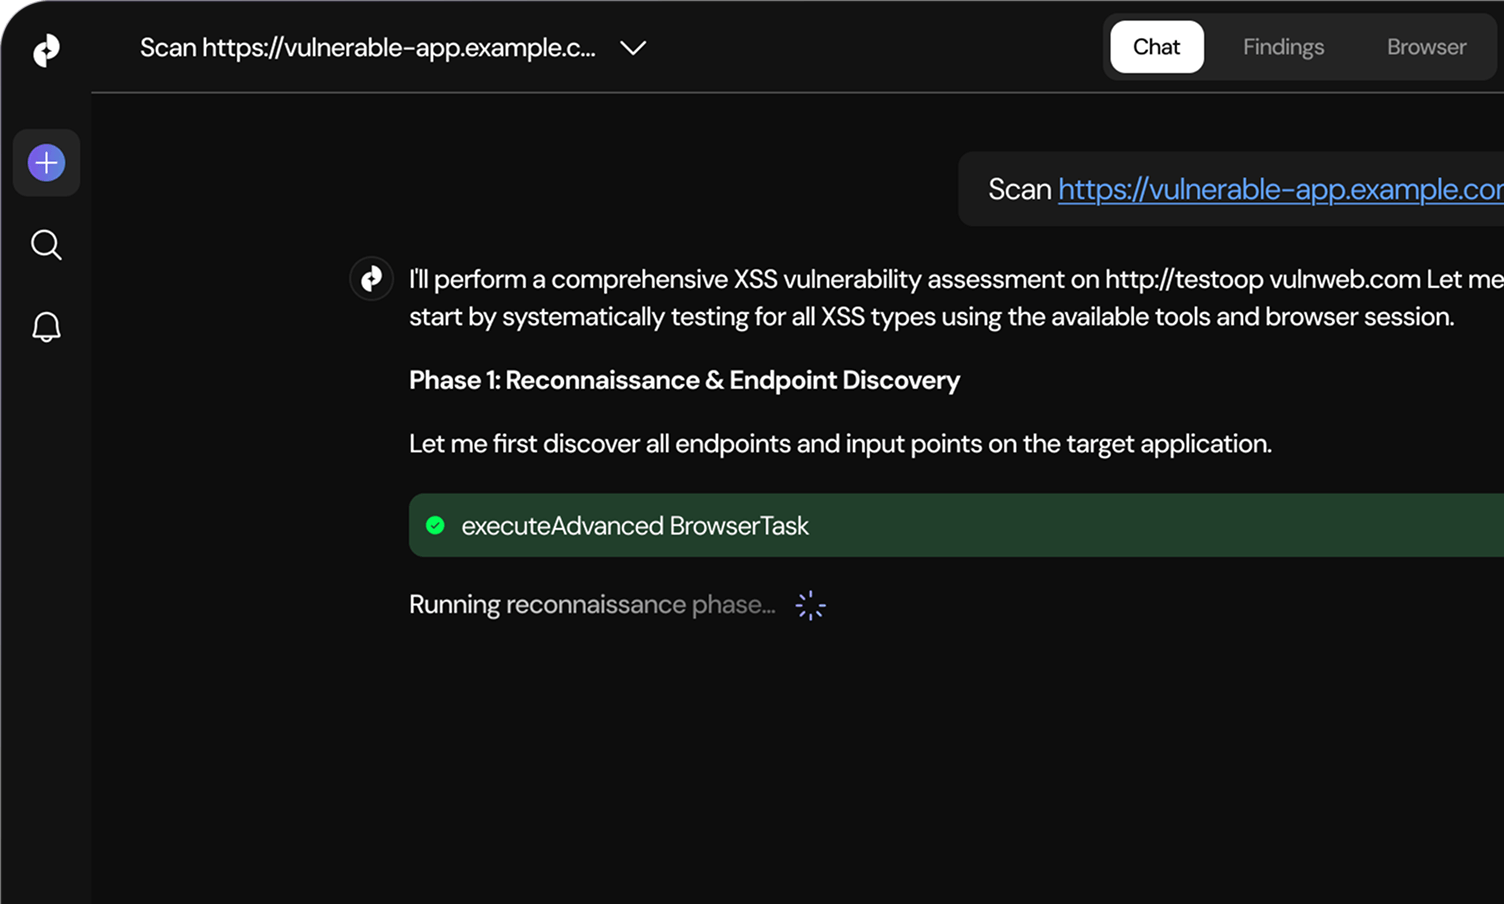Switch to the Browser tab
The image size is (1504, 904).
(1426, 47)
